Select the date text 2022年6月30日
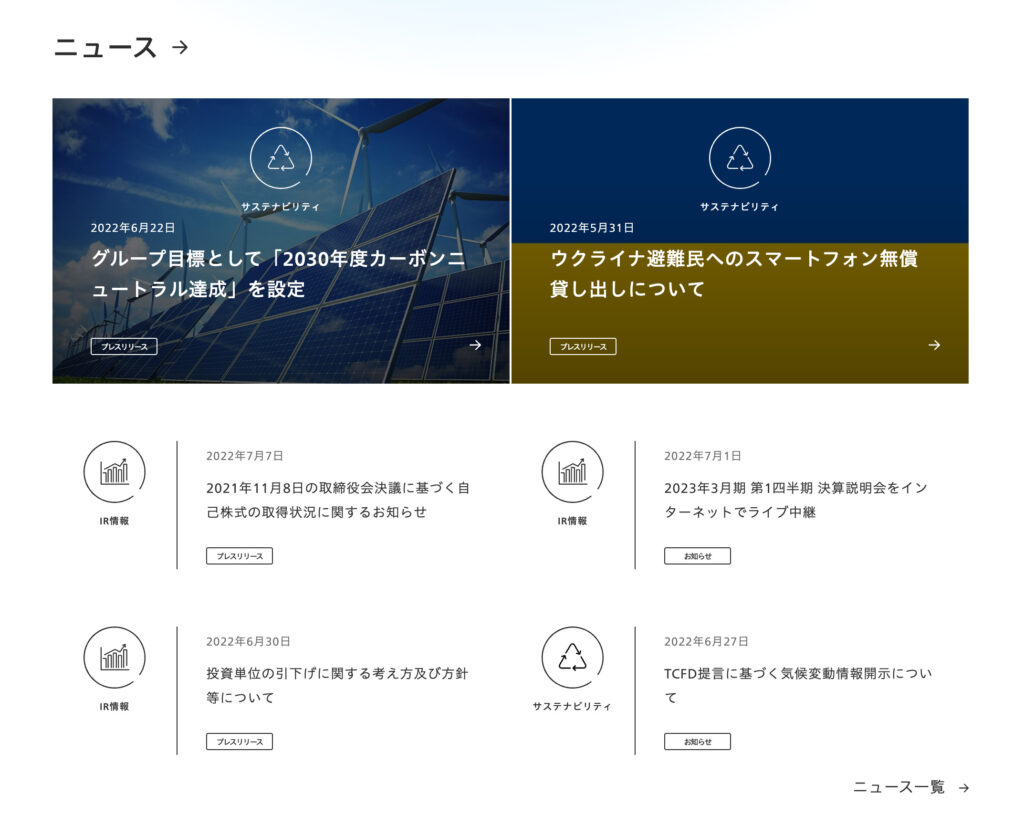The height and width of the screenshot is (836, 1024). coord(248,641)
